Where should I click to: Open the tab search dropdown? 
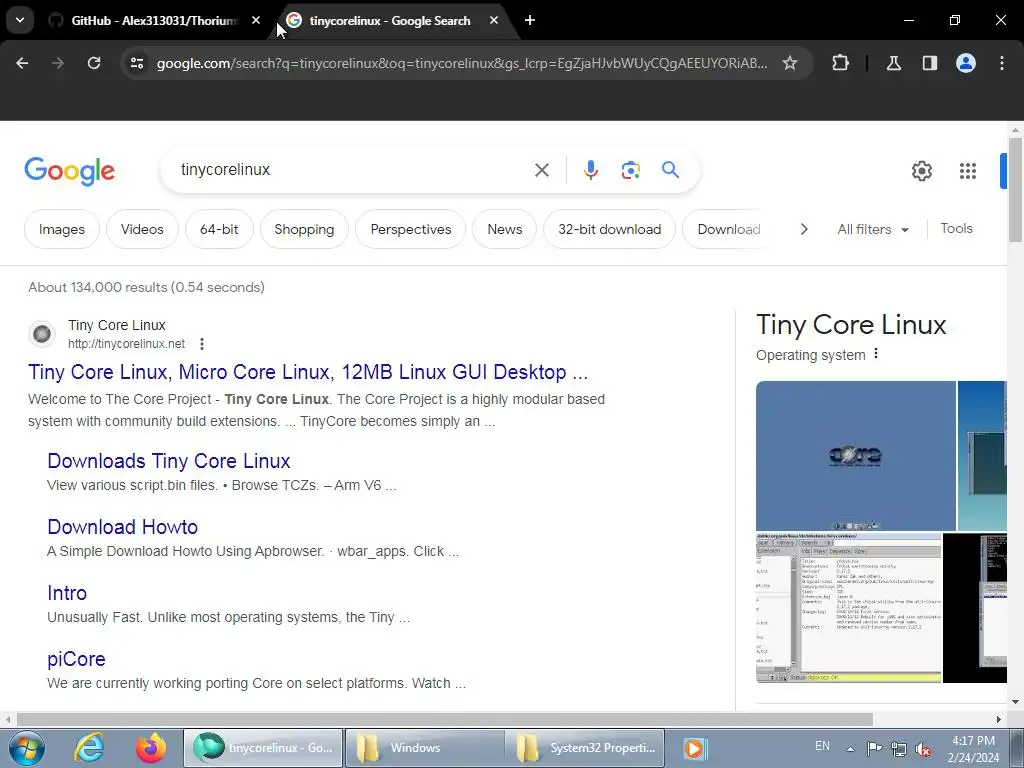(x=20, y=20)
